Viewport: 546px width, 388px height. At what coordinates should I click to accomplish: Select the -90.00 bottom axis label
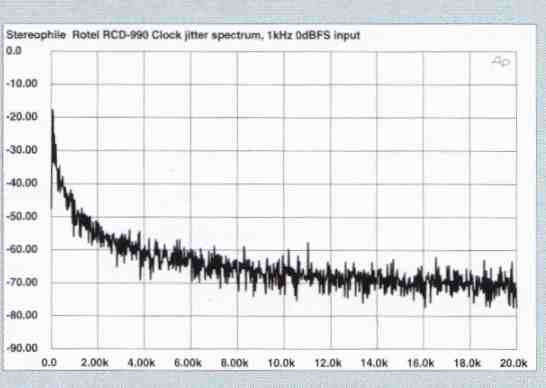coord(22,348)
